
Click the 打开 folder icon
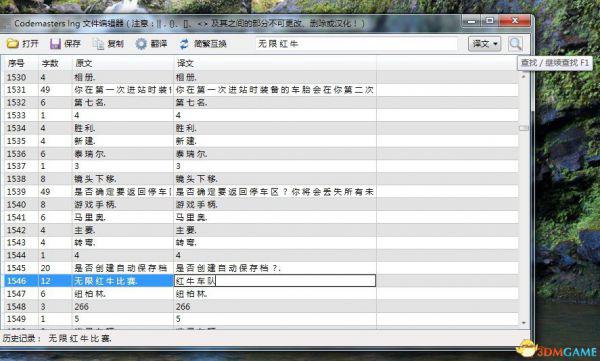(13, 44)
